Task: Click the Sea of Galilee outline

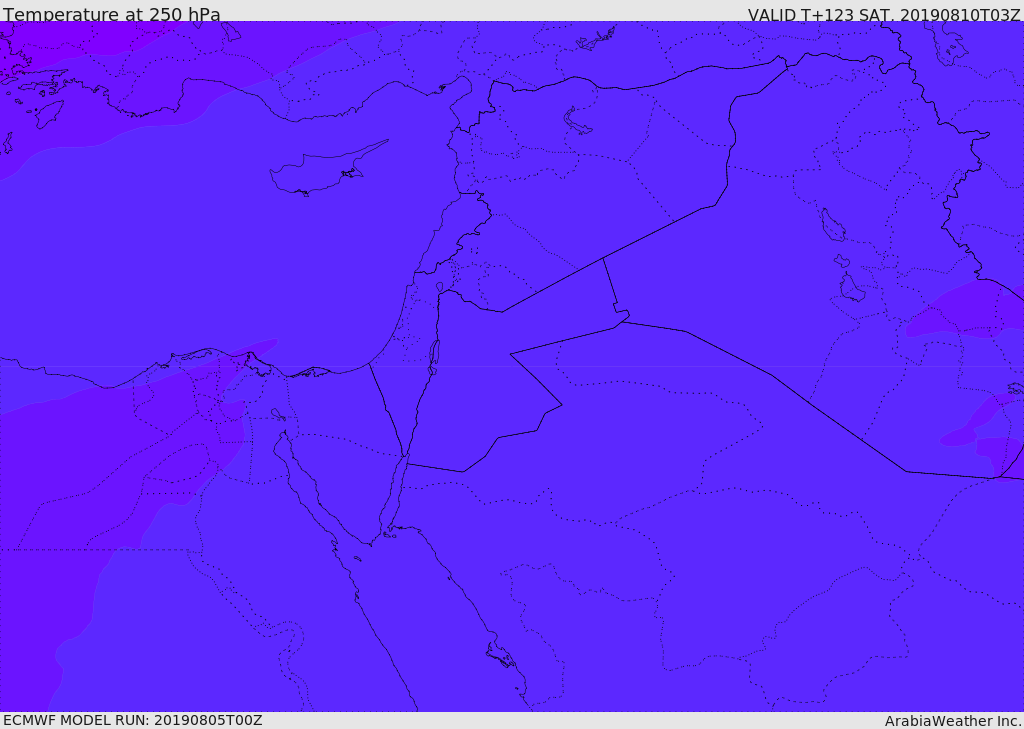Action: 439,287
